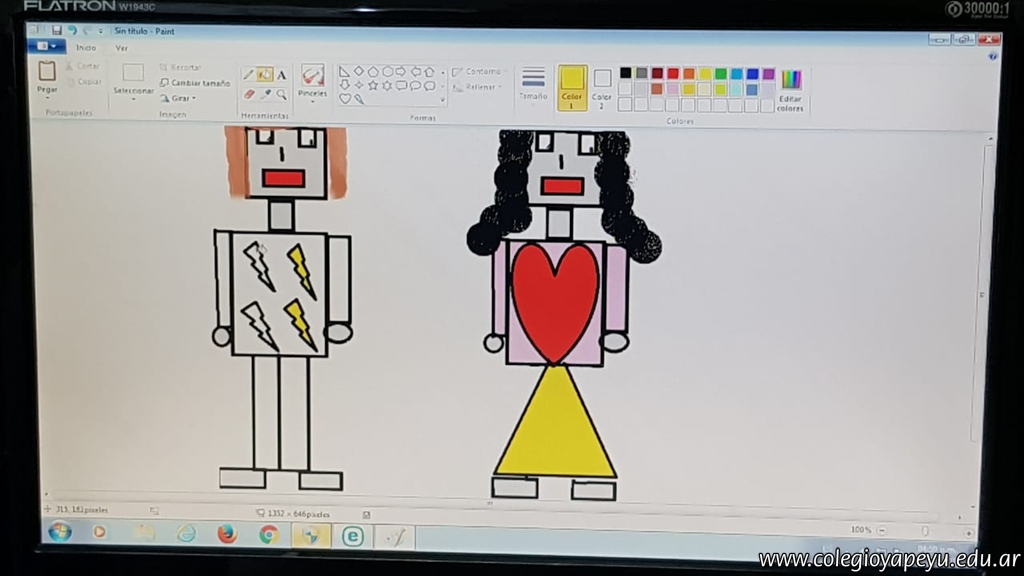Open the Editar colores dialog
This screenshot has height=576, width=1024.
point(791,88)
